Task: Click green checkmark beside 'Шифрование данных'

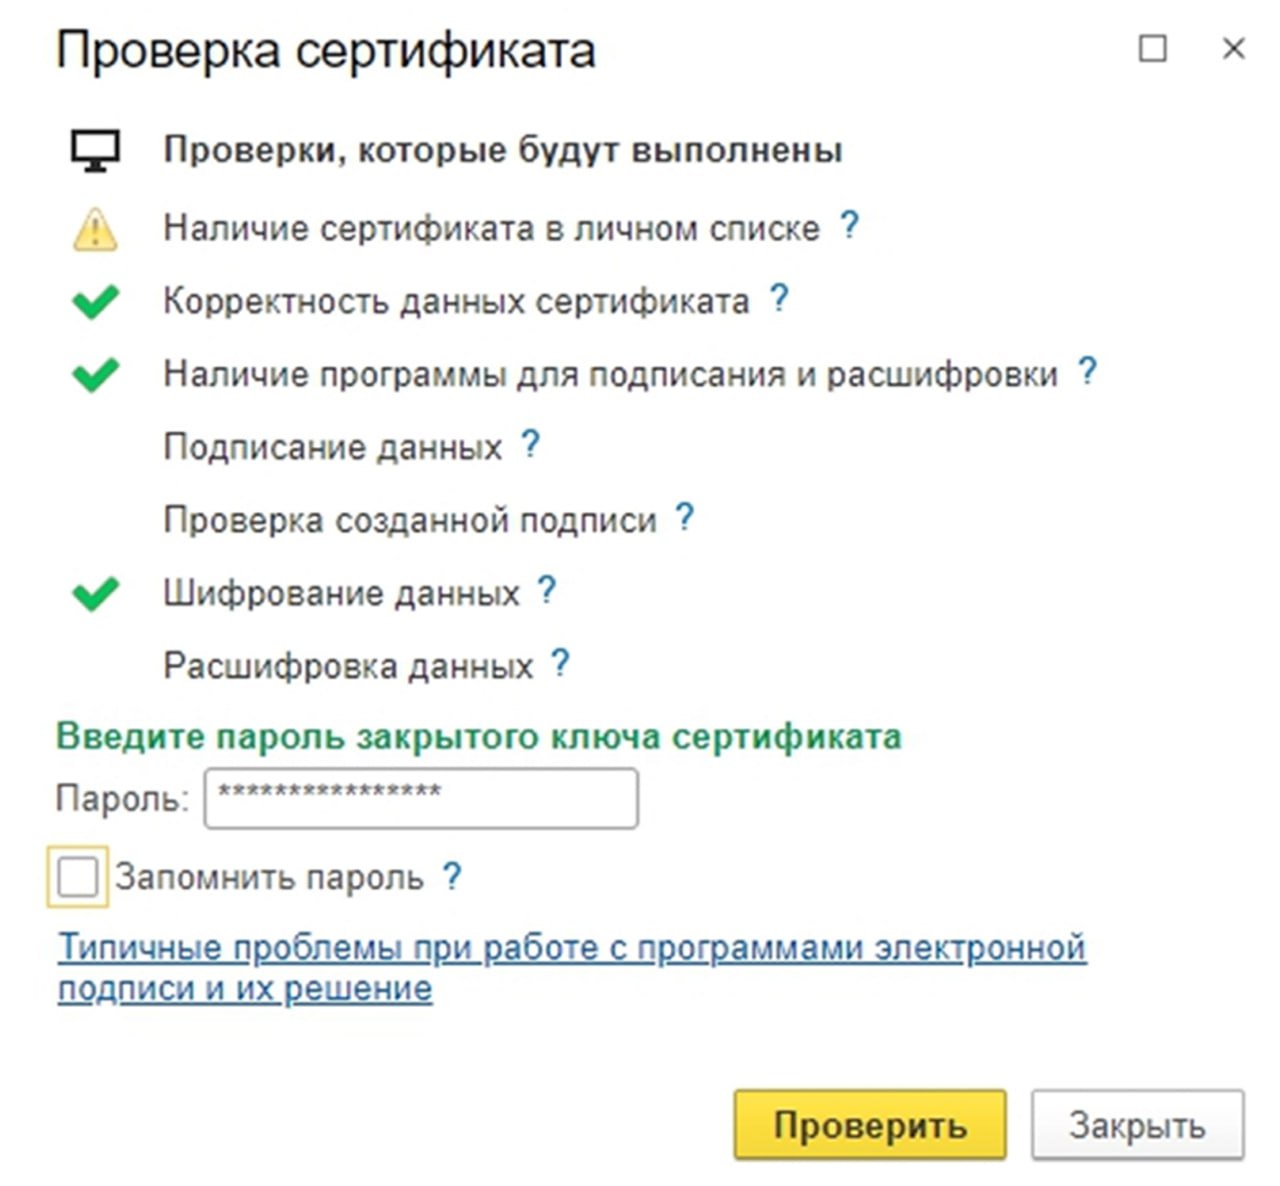Action: point(95,594)
